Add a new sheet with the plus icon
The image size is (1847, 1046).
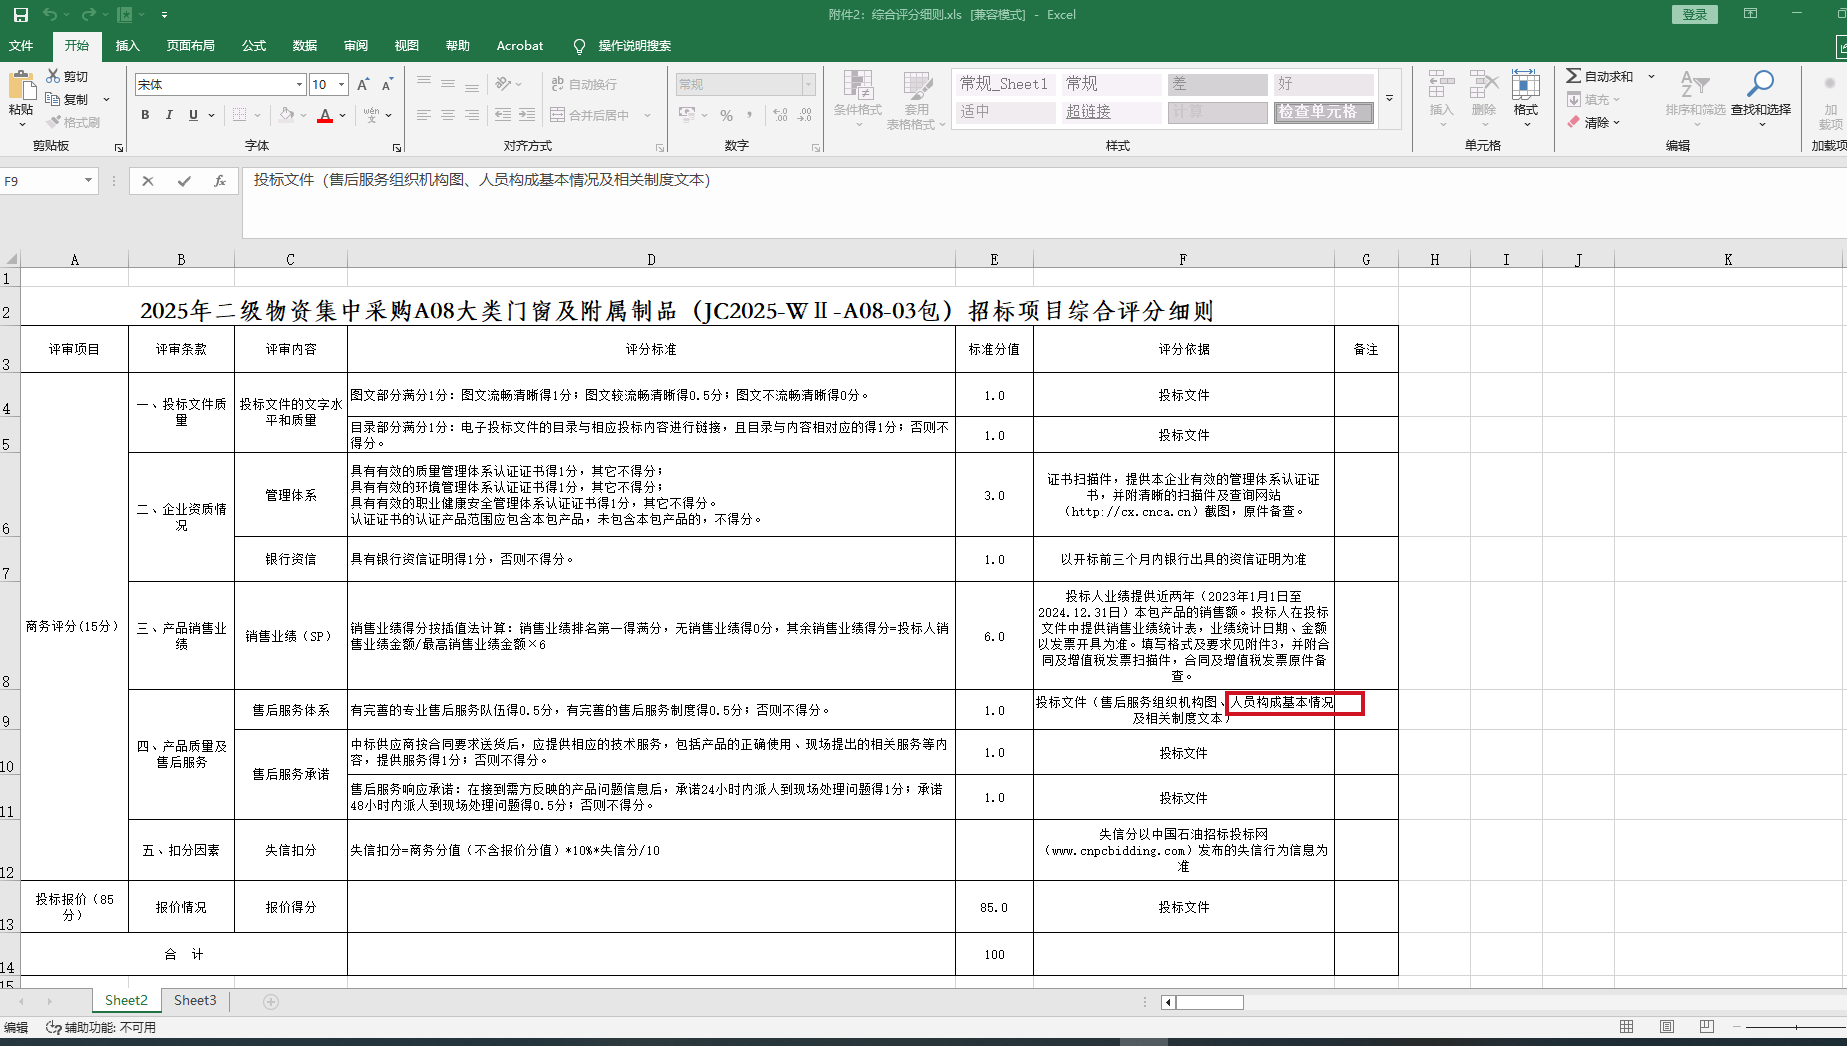point(271,1001)
